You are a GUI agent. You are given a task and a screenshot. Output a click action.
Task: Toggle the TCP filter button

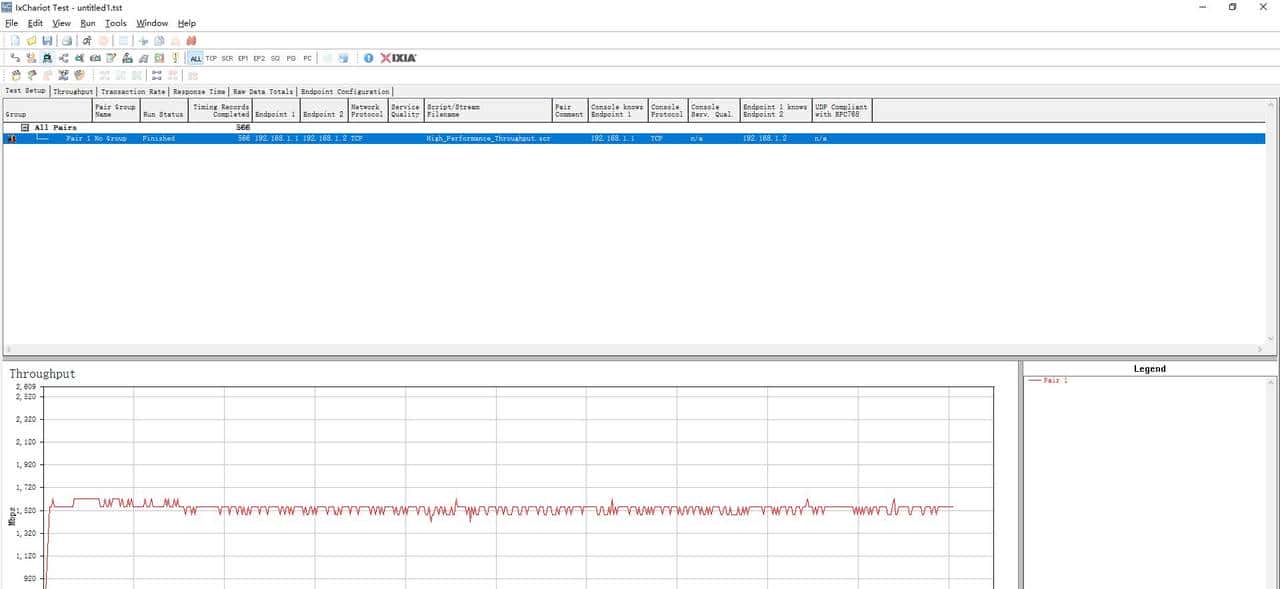211,58
